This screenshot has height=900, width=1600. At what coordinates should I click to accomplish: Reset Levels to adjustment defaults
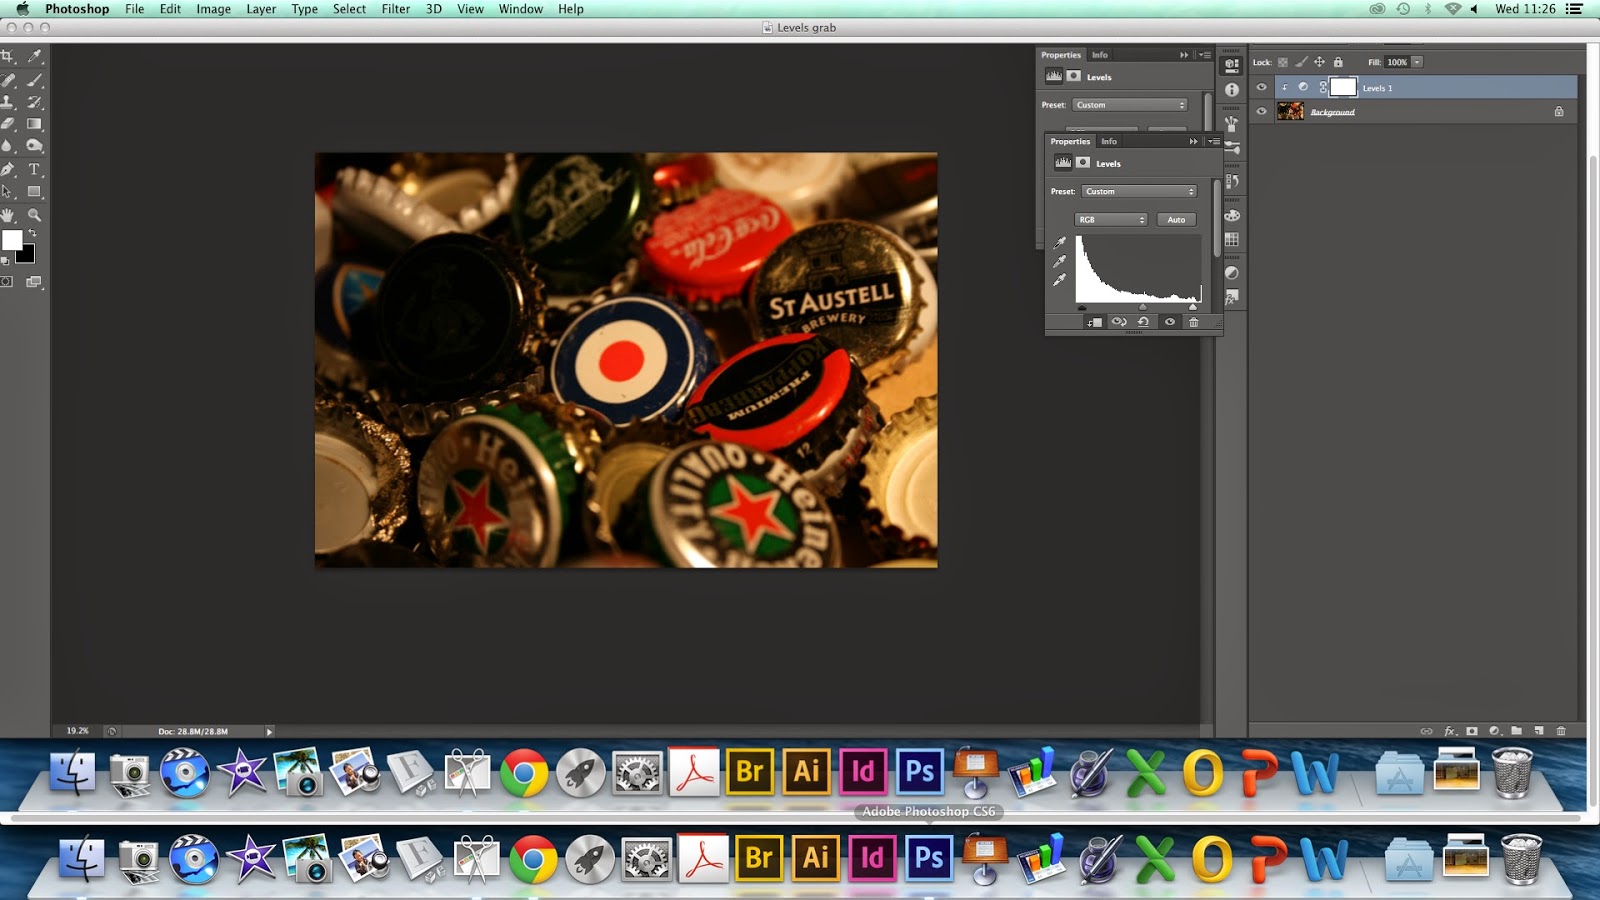(1143, 322)
